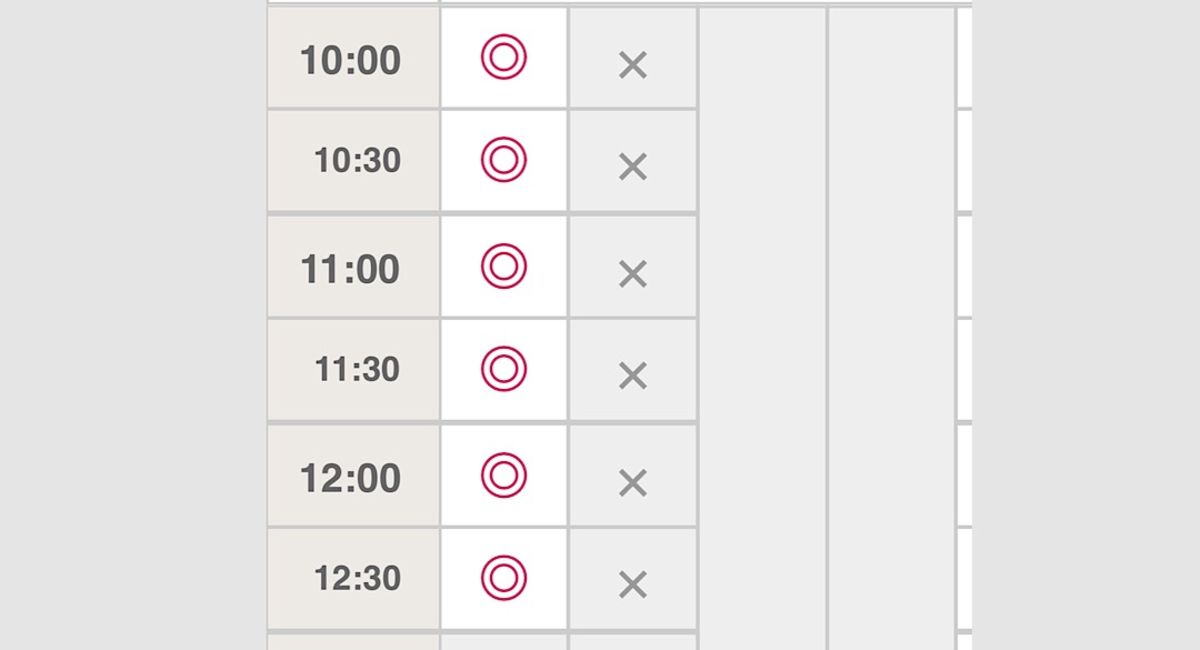This screenshot has width=1200, height=650.
Task: Click the 11:00 time label
Action: coord(350,269)
